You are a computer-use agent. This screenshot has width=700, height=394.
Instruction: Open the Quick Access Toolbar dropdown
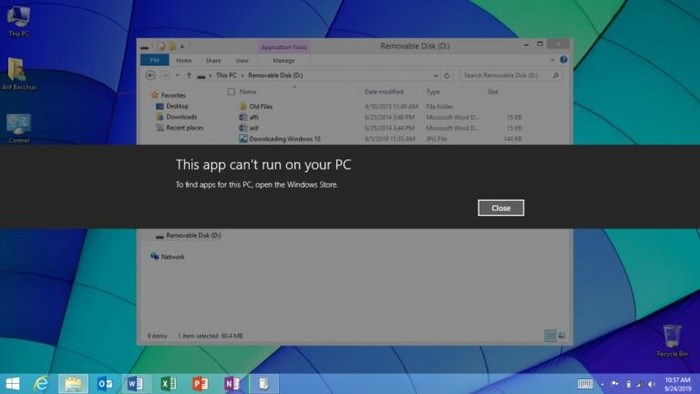(x=182, y=46)
